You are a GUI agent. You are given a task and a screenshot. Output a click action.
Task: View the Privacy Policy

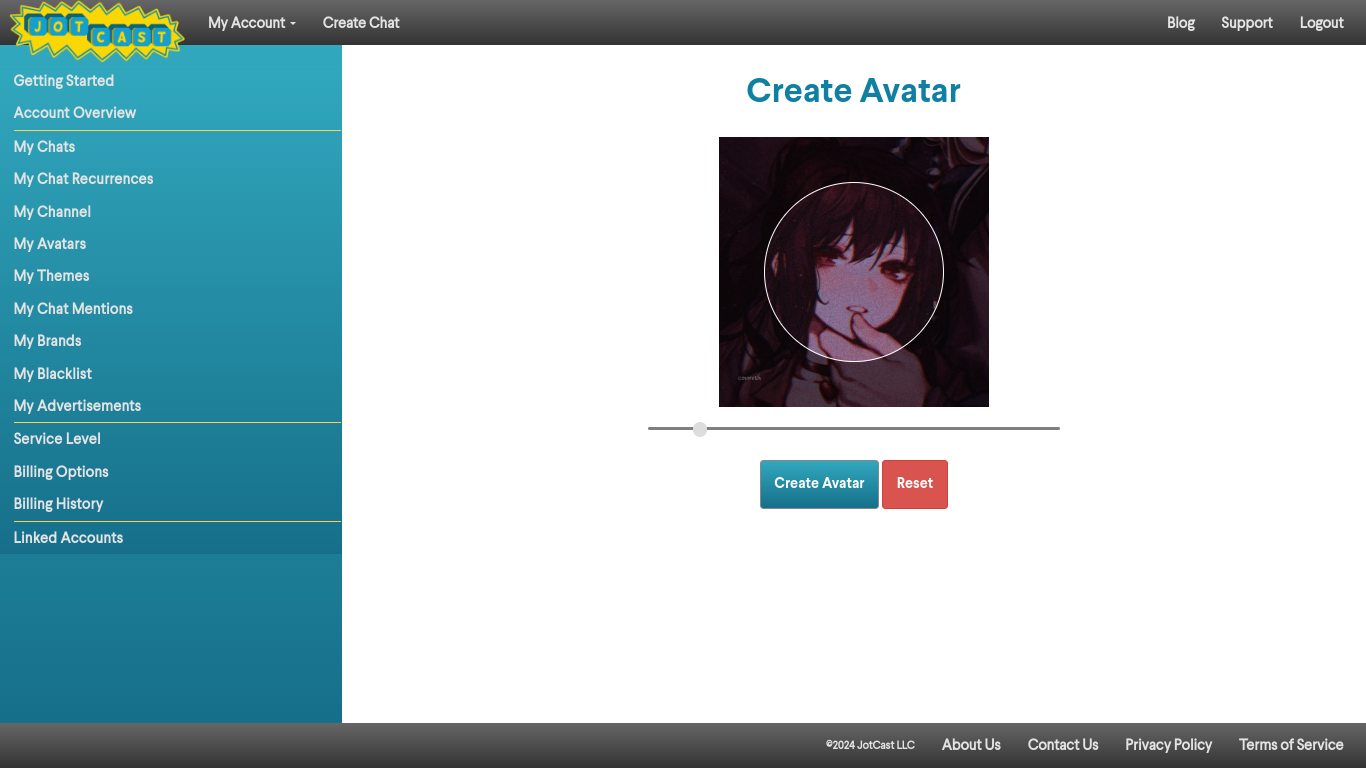(1168, 744)
